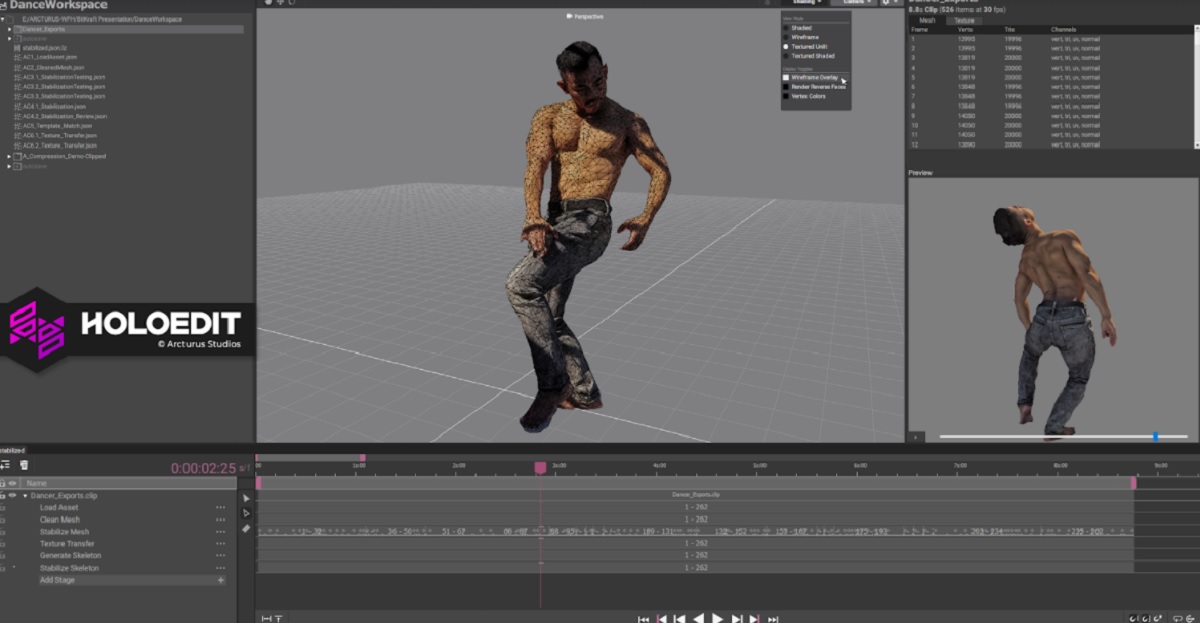Choose the Textured Unlit view mode
The height and width of the screenshot is (623, 1200).
tap(786, 47)
